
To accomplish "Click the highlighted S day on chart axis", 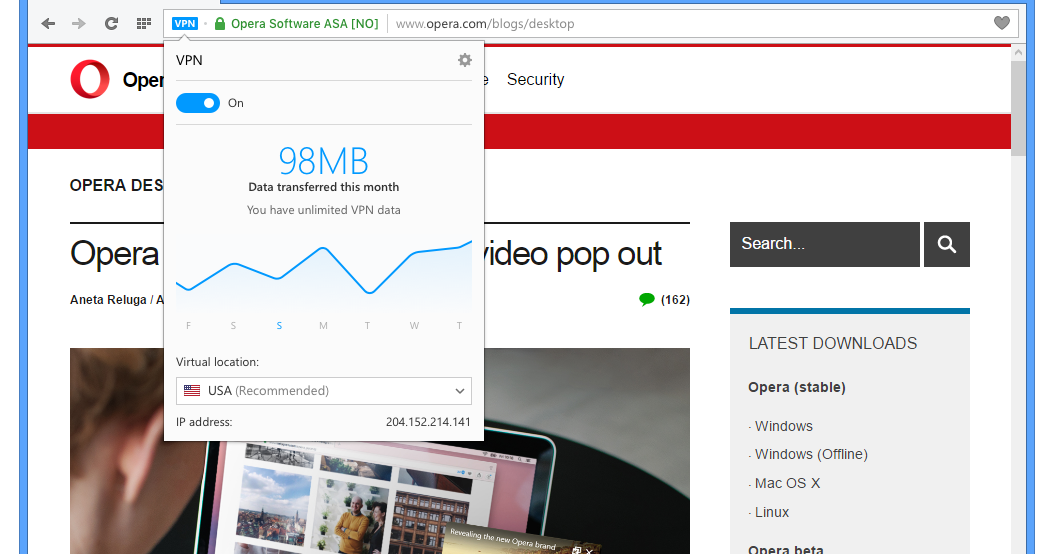I will pyautogui.click(x=279, y=326).
